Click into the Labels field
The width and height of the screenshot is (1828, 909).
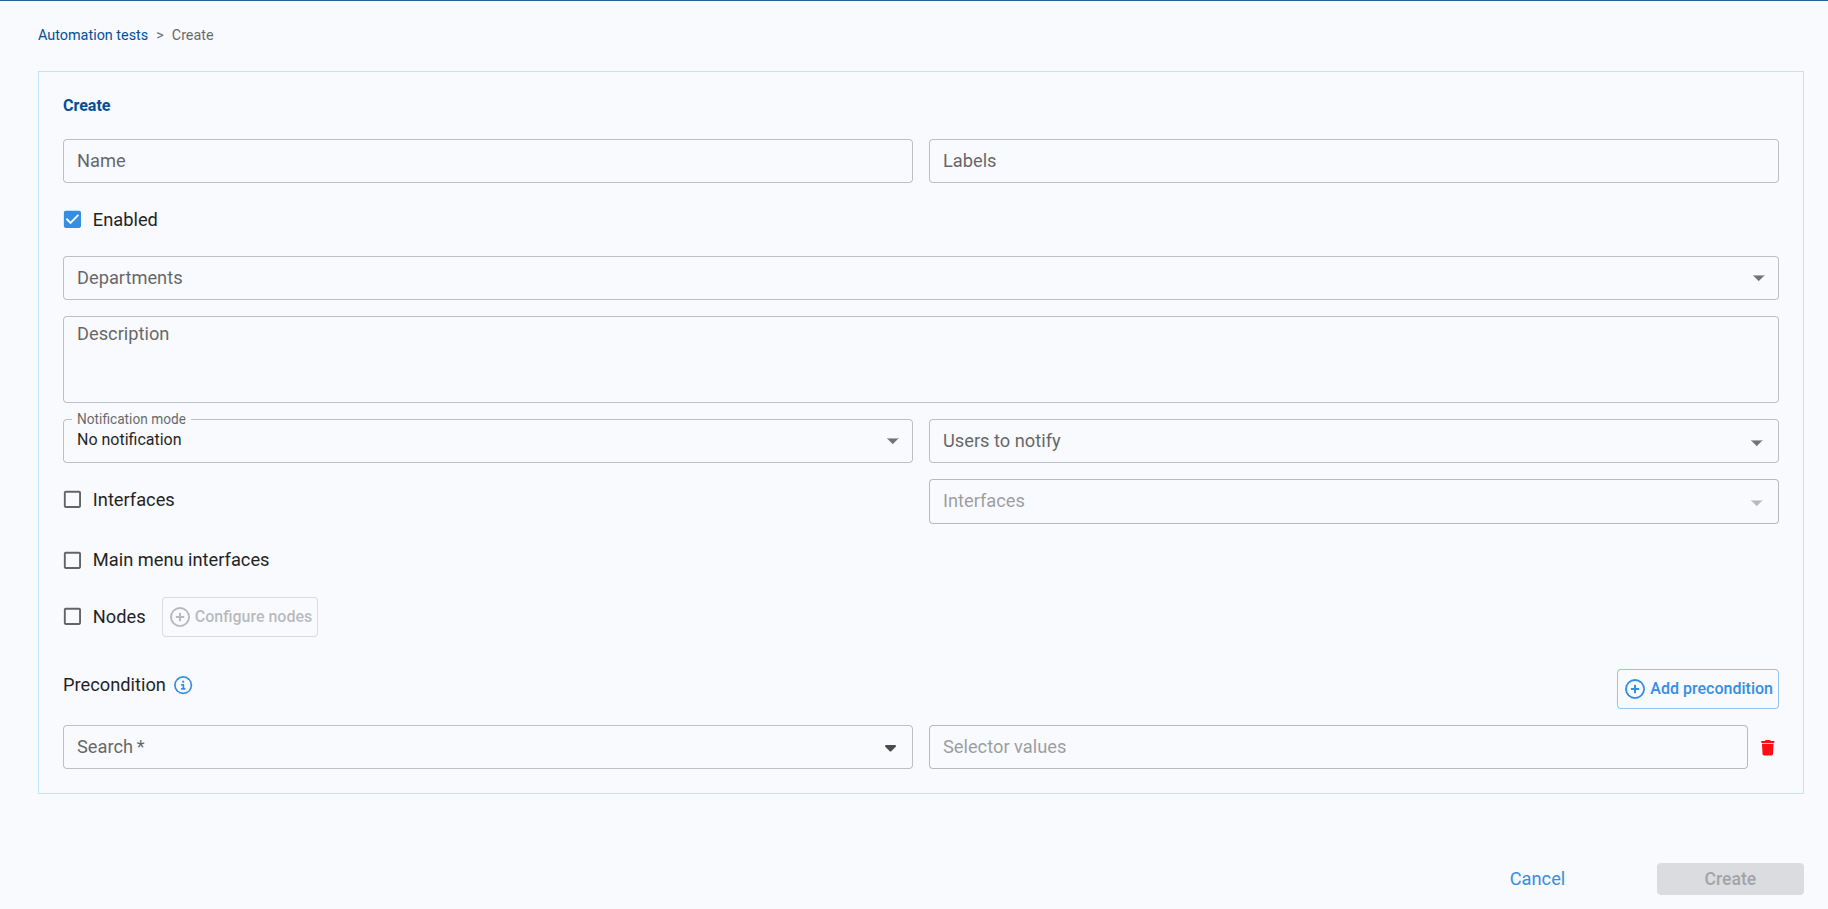(1353, 161)
